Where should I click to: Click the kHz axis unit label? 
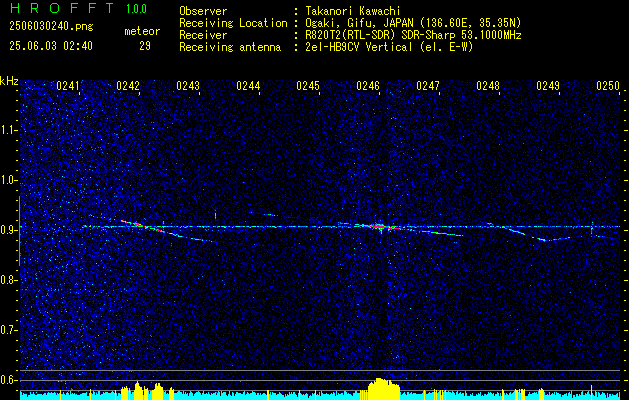[x=9, y=81]
